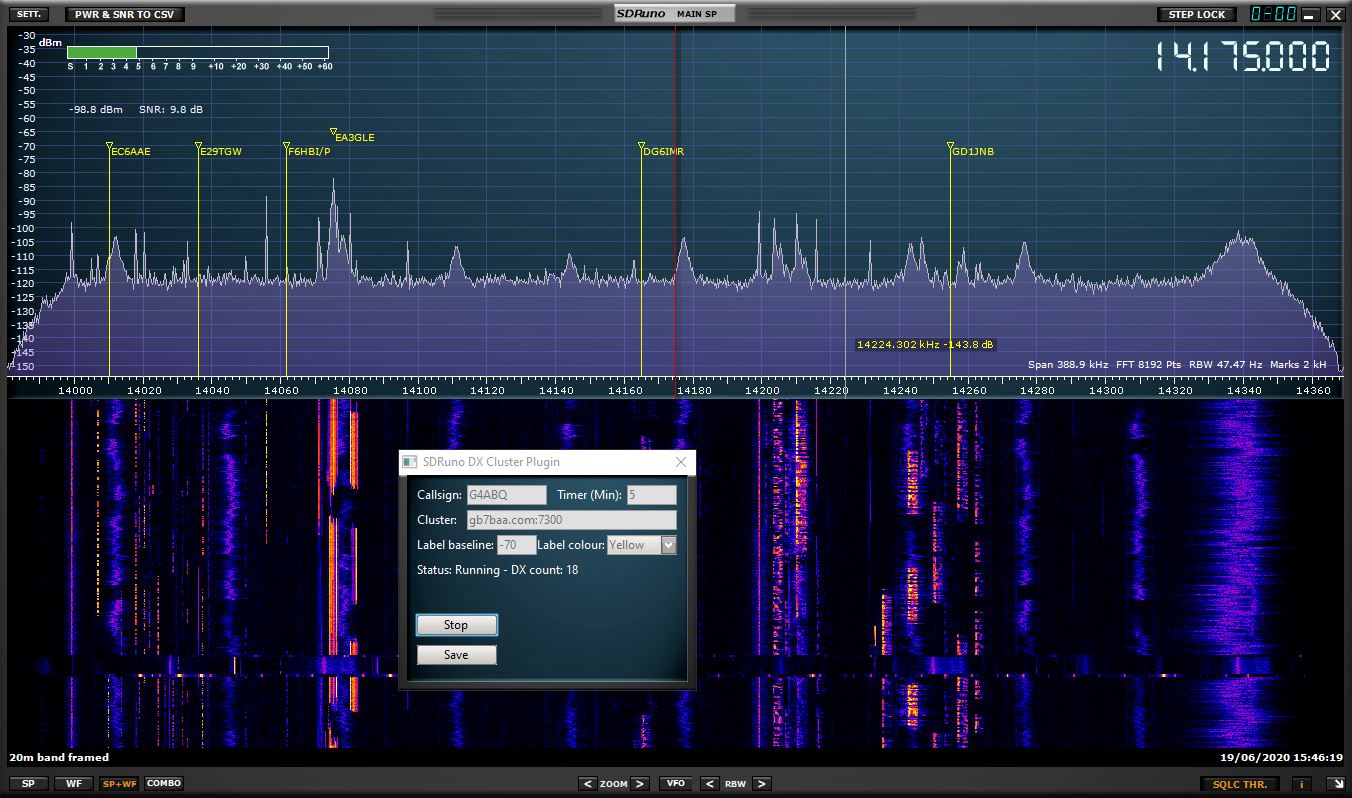The height and width of the screenshot is (798, 1352).
Task: Toggle the STEP LOCK button
Action: (x=1197, y=14)
